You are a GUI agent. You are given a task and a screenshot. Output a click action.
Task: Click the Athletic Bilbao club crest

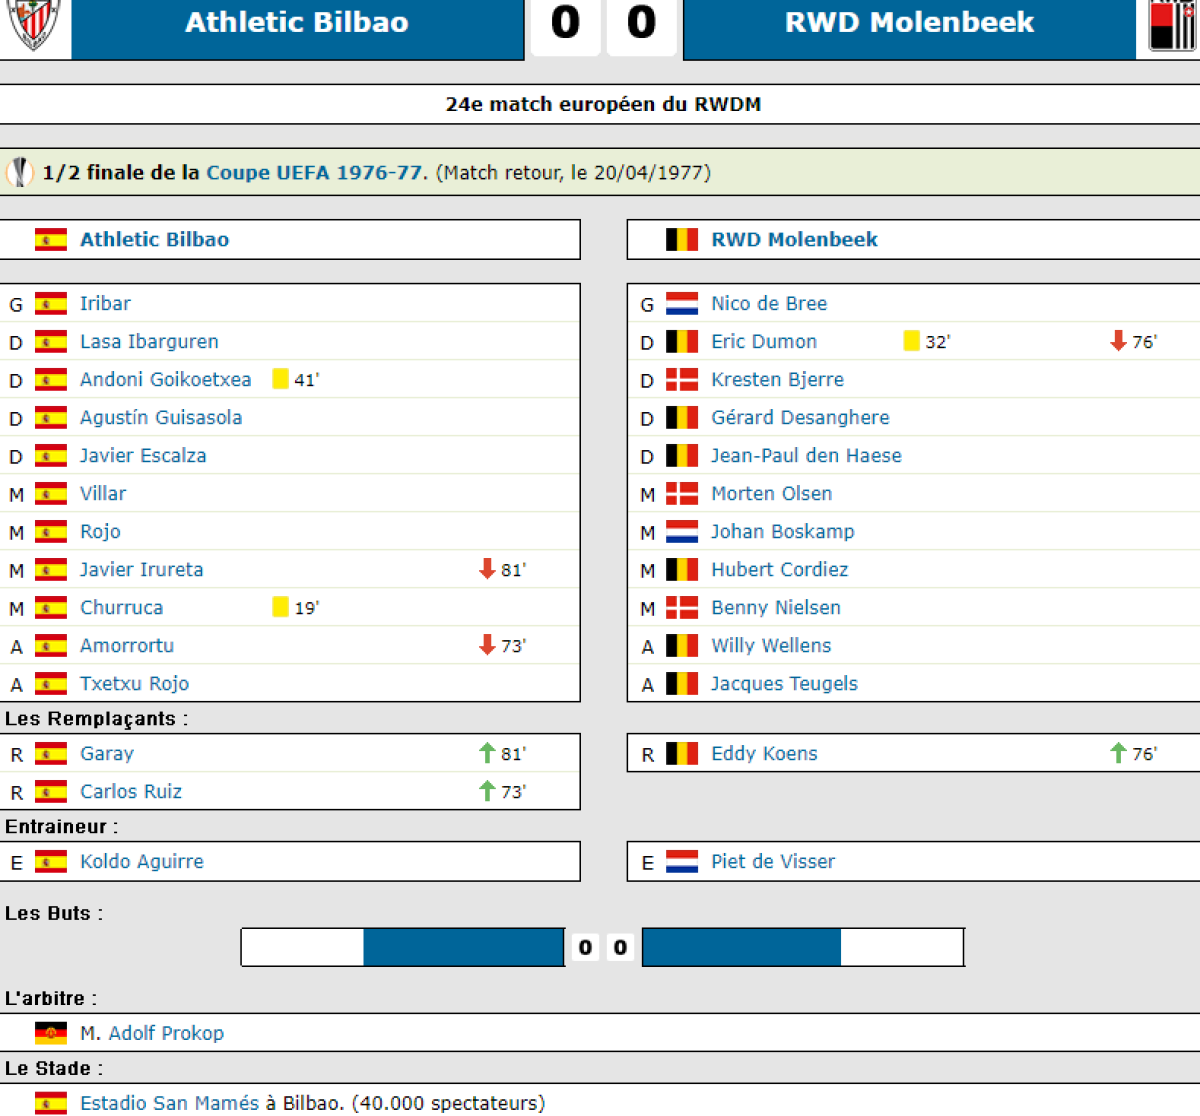click(34, 24)
